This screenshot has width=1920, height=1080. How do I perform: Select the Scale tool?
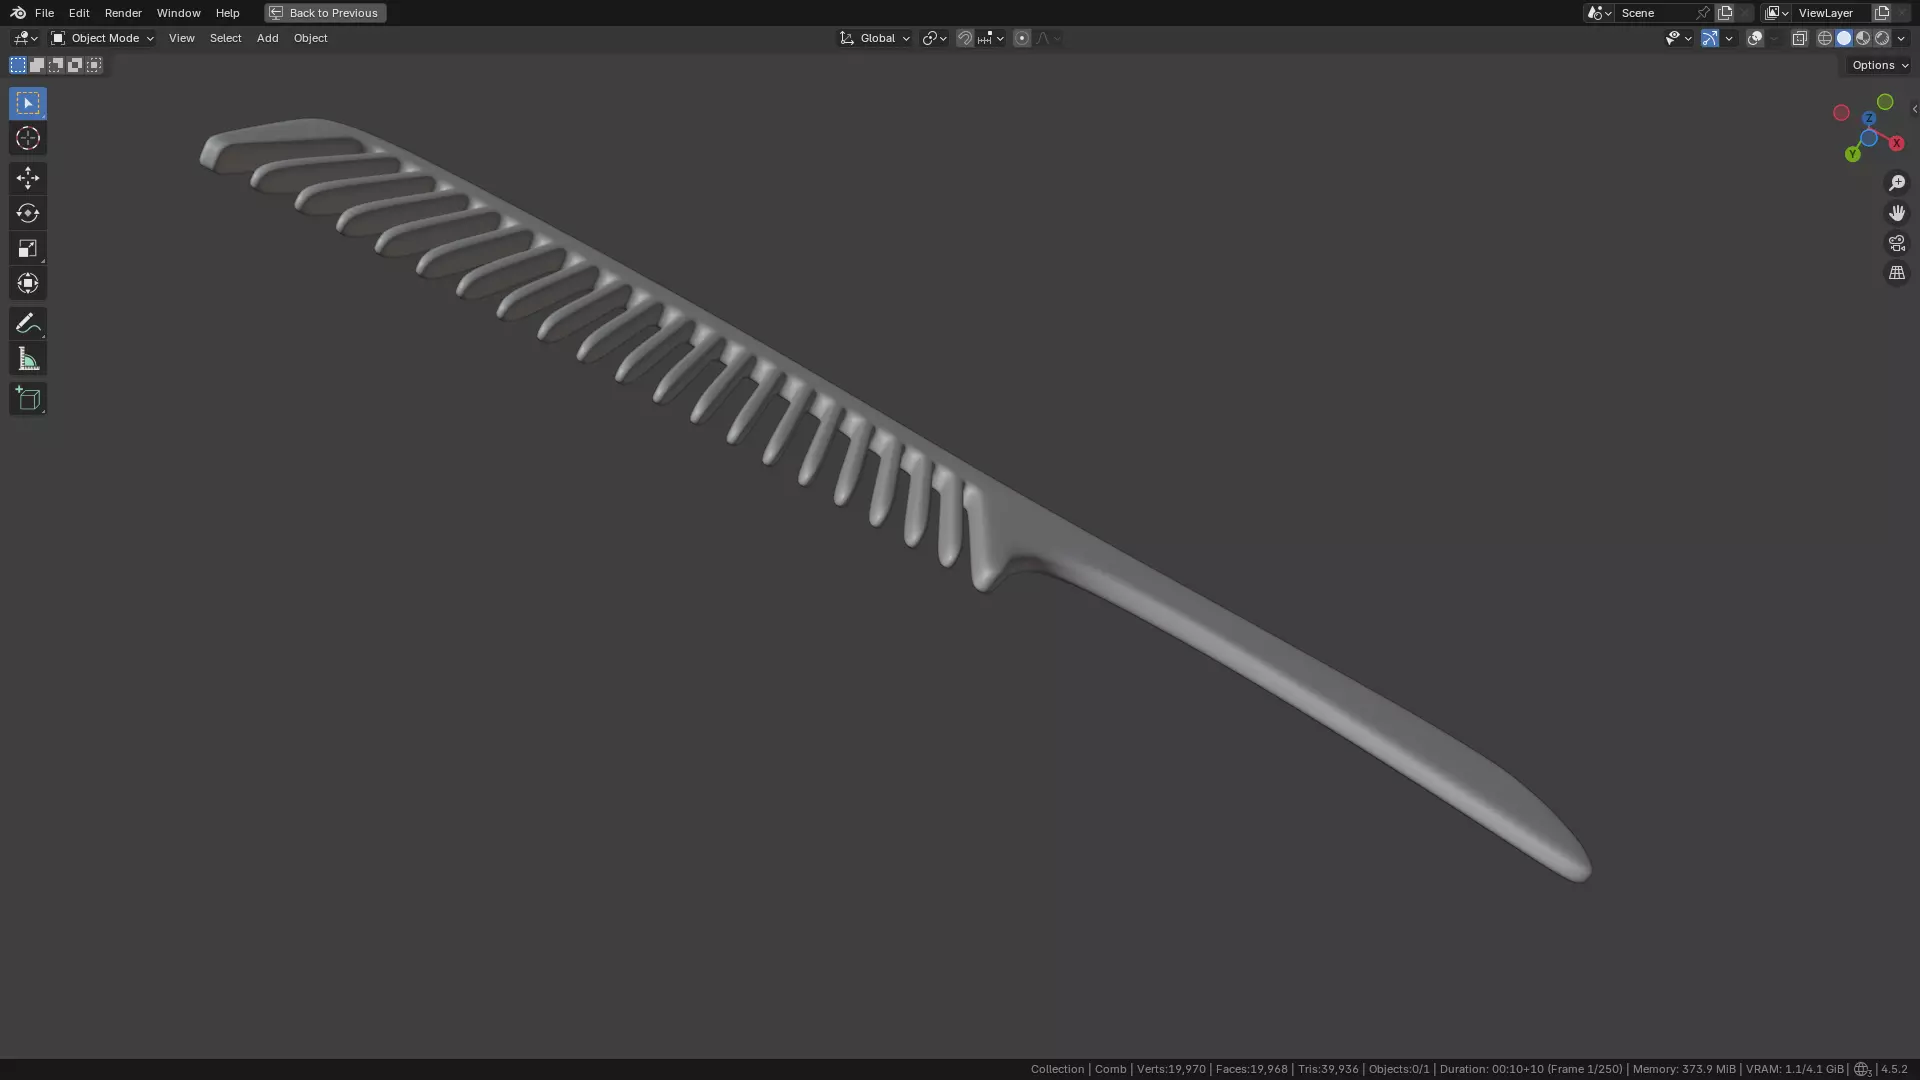click(28, 248)
